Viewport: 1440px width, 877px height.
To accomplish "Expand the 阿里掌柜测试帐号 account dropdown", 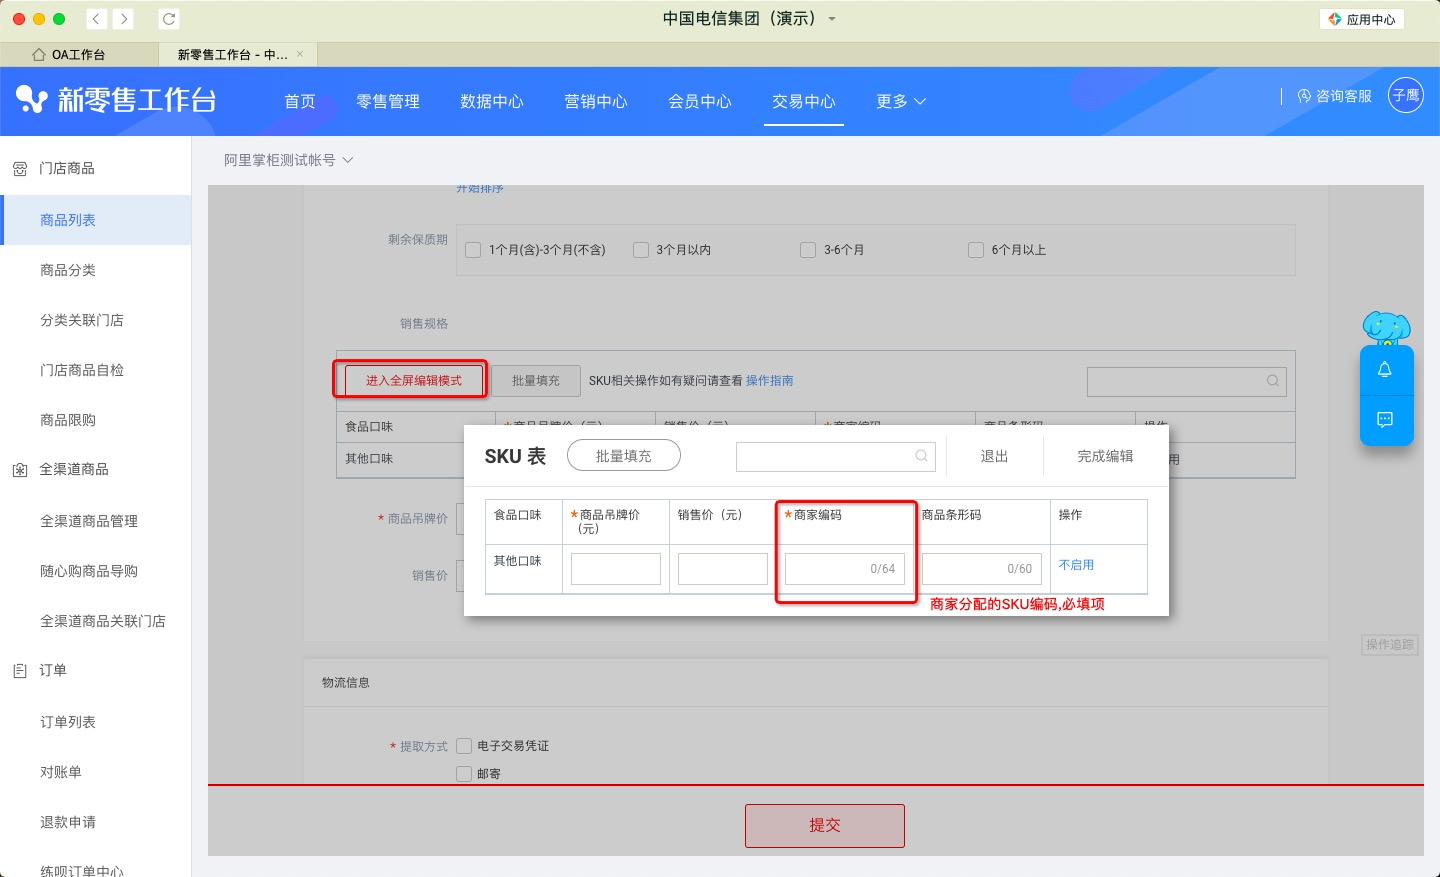I will (x=289, y=160).
